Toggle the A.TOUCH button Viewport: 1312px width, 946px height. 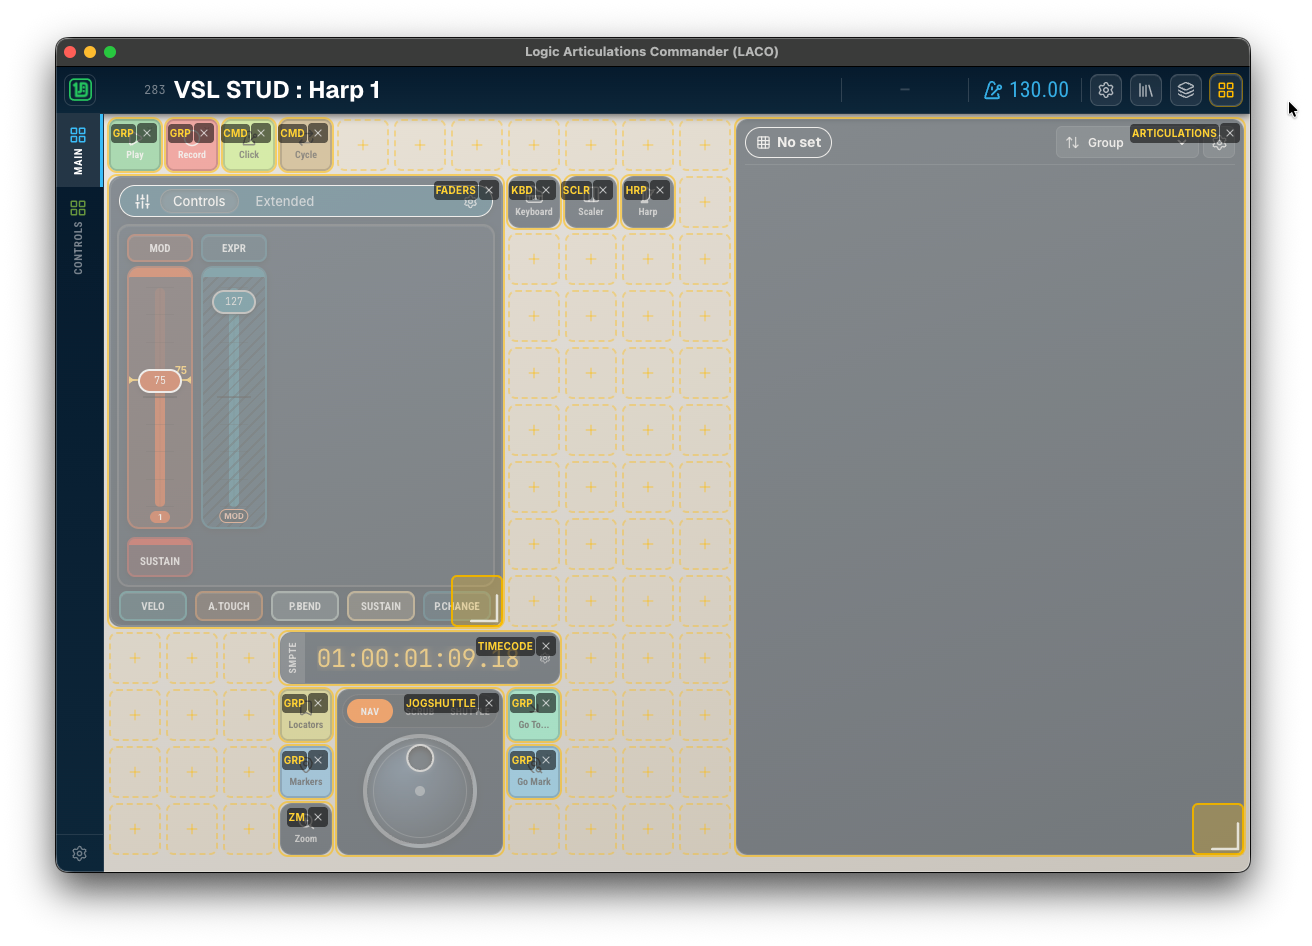point(229,606)
